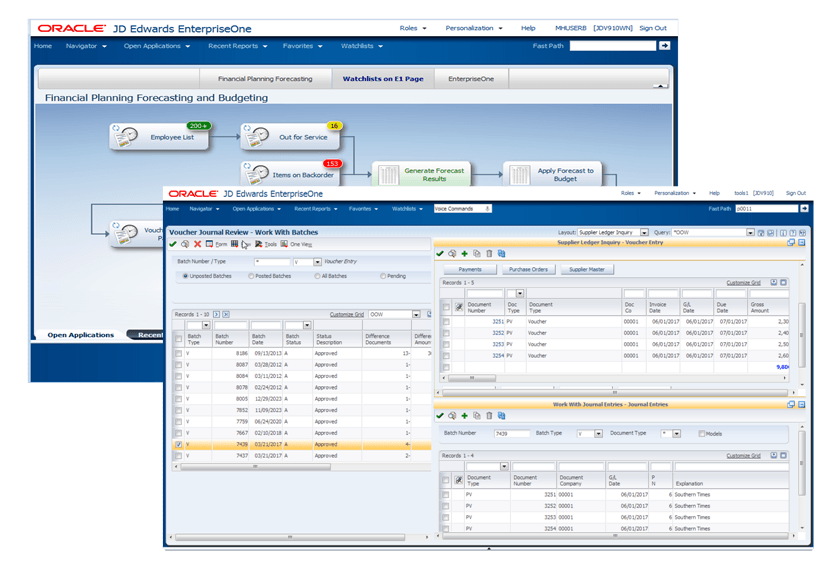This screenshot has width=840, height=574.
Task: Open the Layout Supplier Ledger Inquiry dropdown
Action: tap(644, 233)
